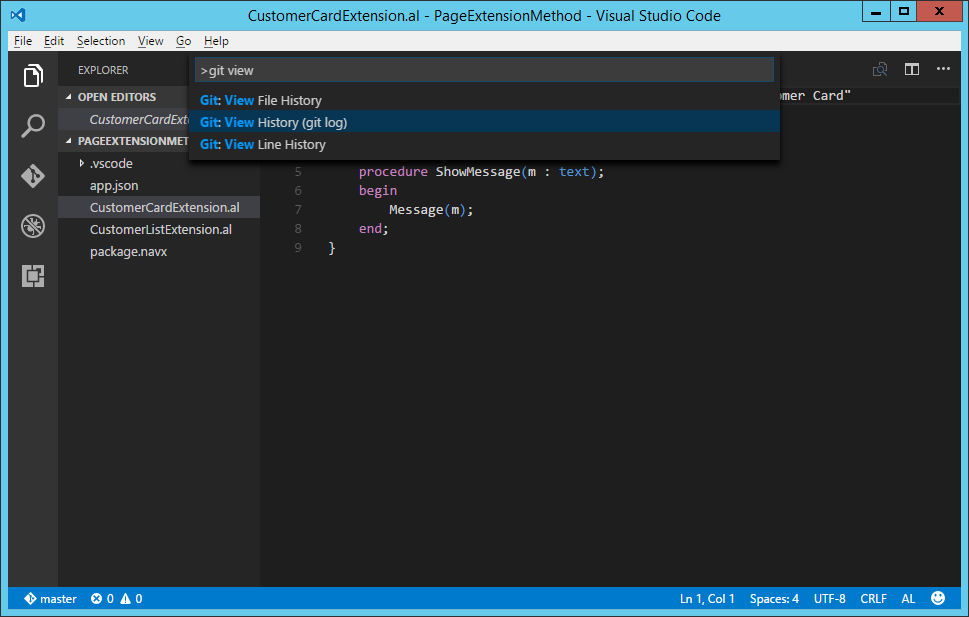The height and width of the screenshot is (617, 969).
Task: Click the Show Preview icon in editor toolbar
Action: tap(880, 69)
